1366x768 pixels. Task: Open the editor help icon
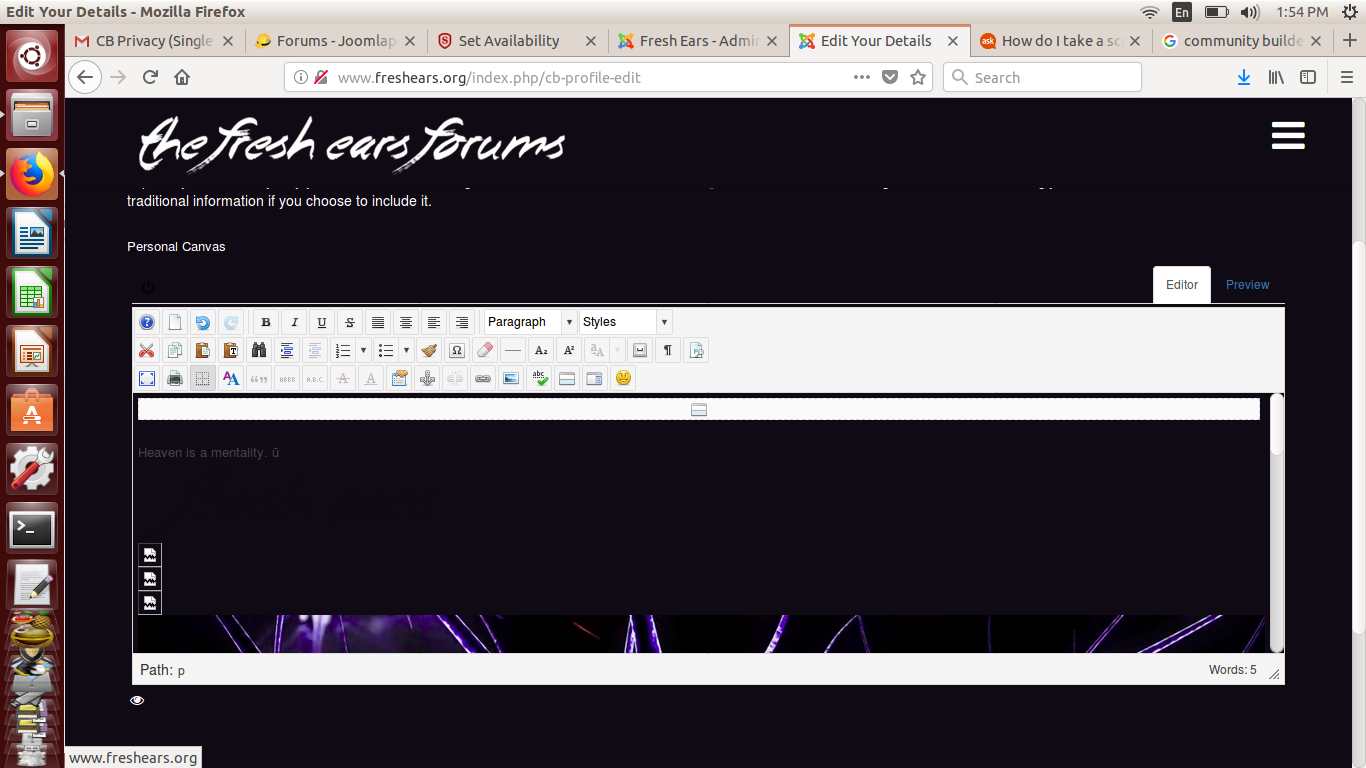147,322
